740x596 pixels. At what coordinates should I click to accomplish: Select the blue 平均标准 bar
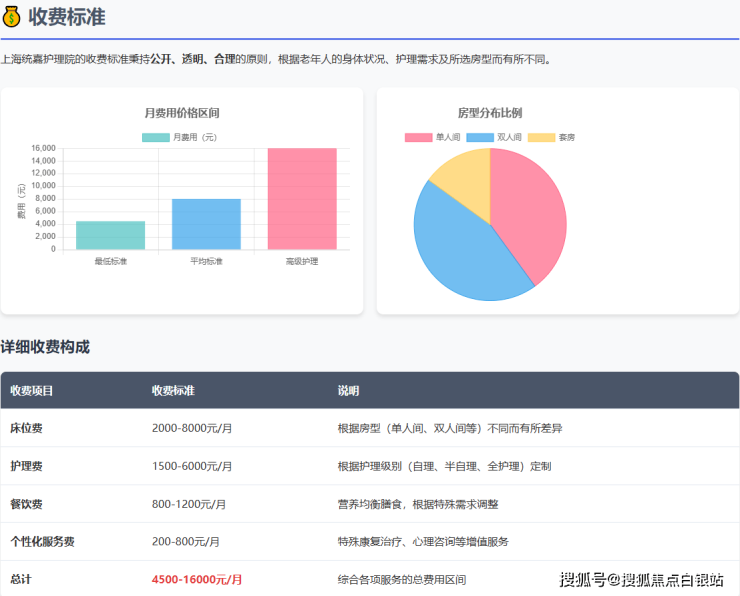point(206,224)
